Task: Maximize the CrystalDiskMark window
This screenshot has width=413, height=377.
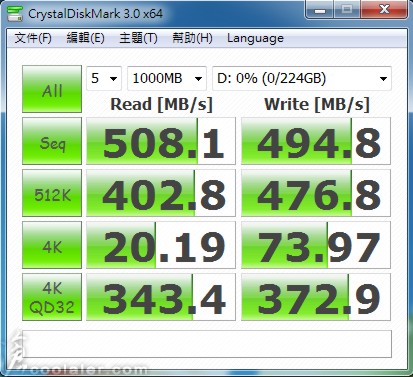Action: tap(347, 10)
